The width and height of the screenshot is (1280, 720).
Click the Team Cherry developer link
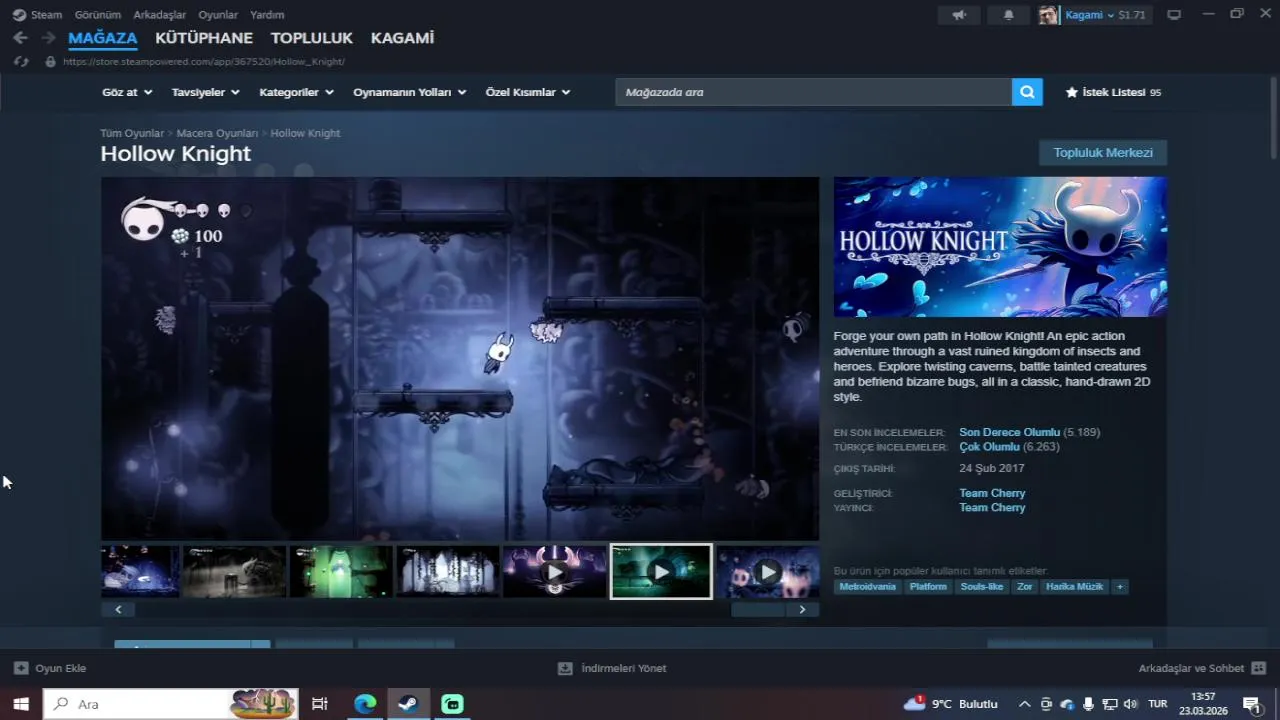[x=992, y=493]
